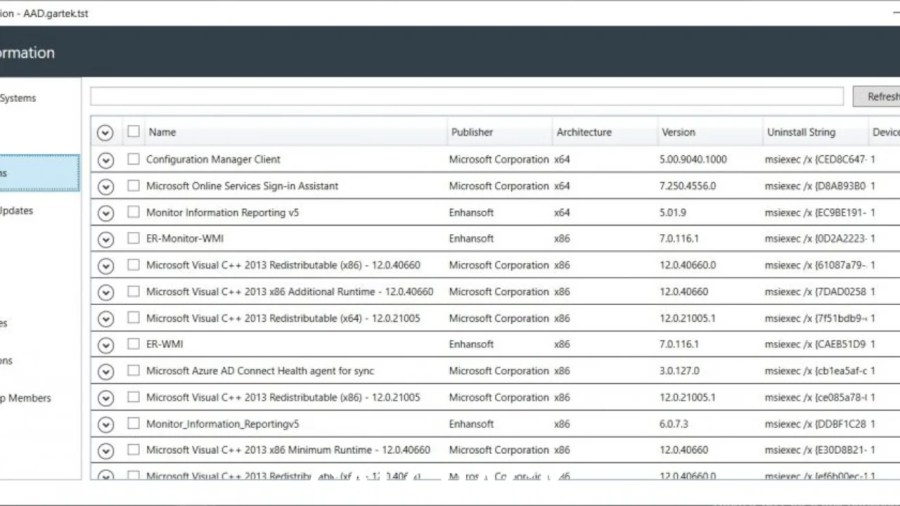Tick the ER-Monitor-WMI checkbox
Viewport: 900px width, 506px height.
(133, 238)
